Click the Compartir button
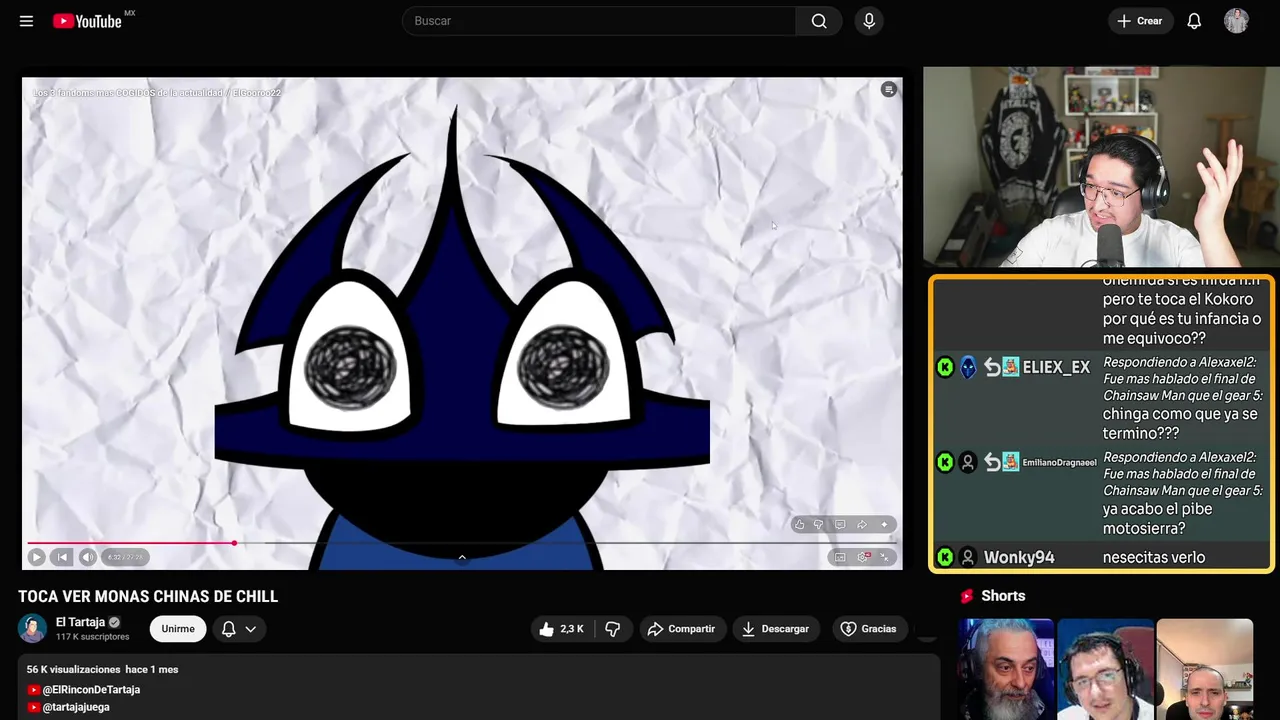 click(x=681, y=629)
